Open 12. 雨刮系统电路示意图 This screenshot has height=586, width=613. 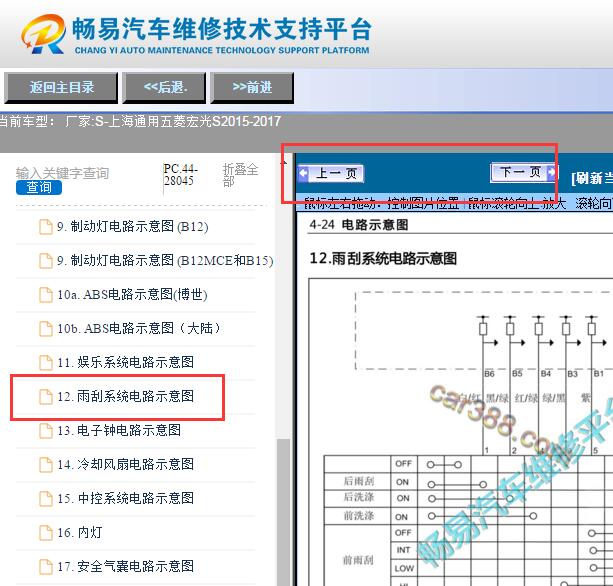tap(125, 396)
